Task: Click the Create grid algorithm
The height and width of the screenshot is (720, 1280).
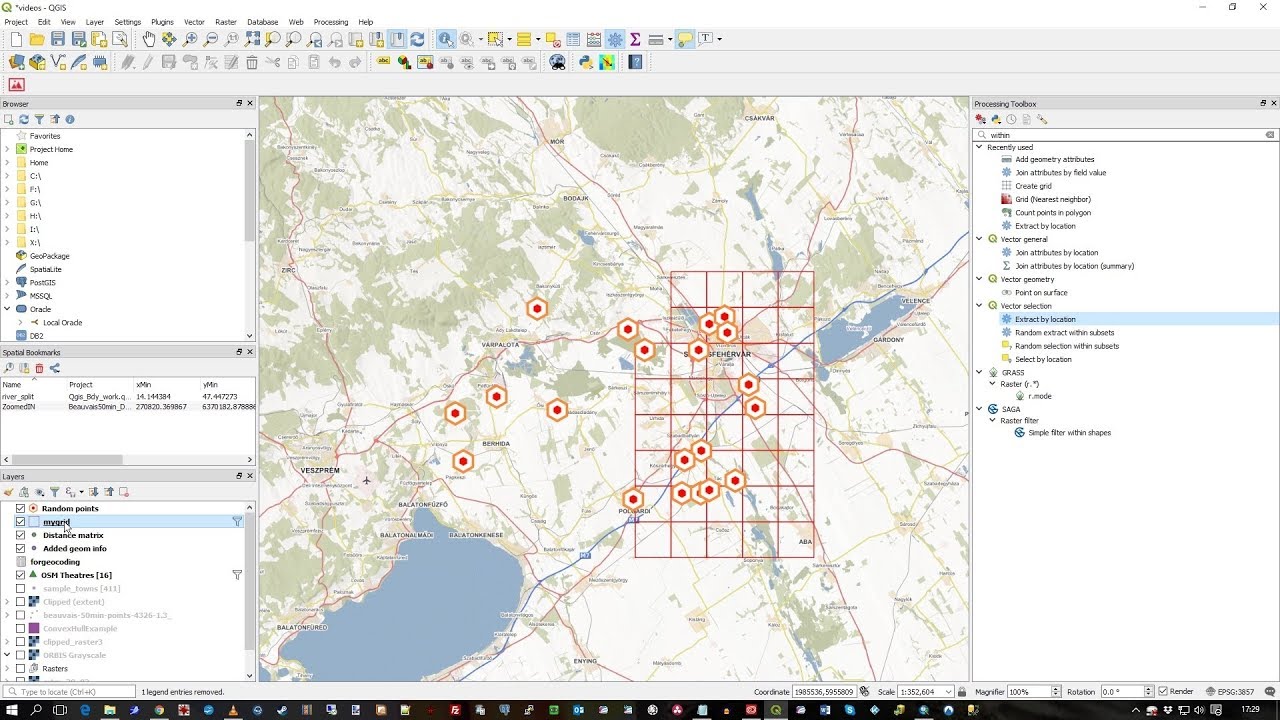Action: pyautogui.click(x=1033, y=186)
